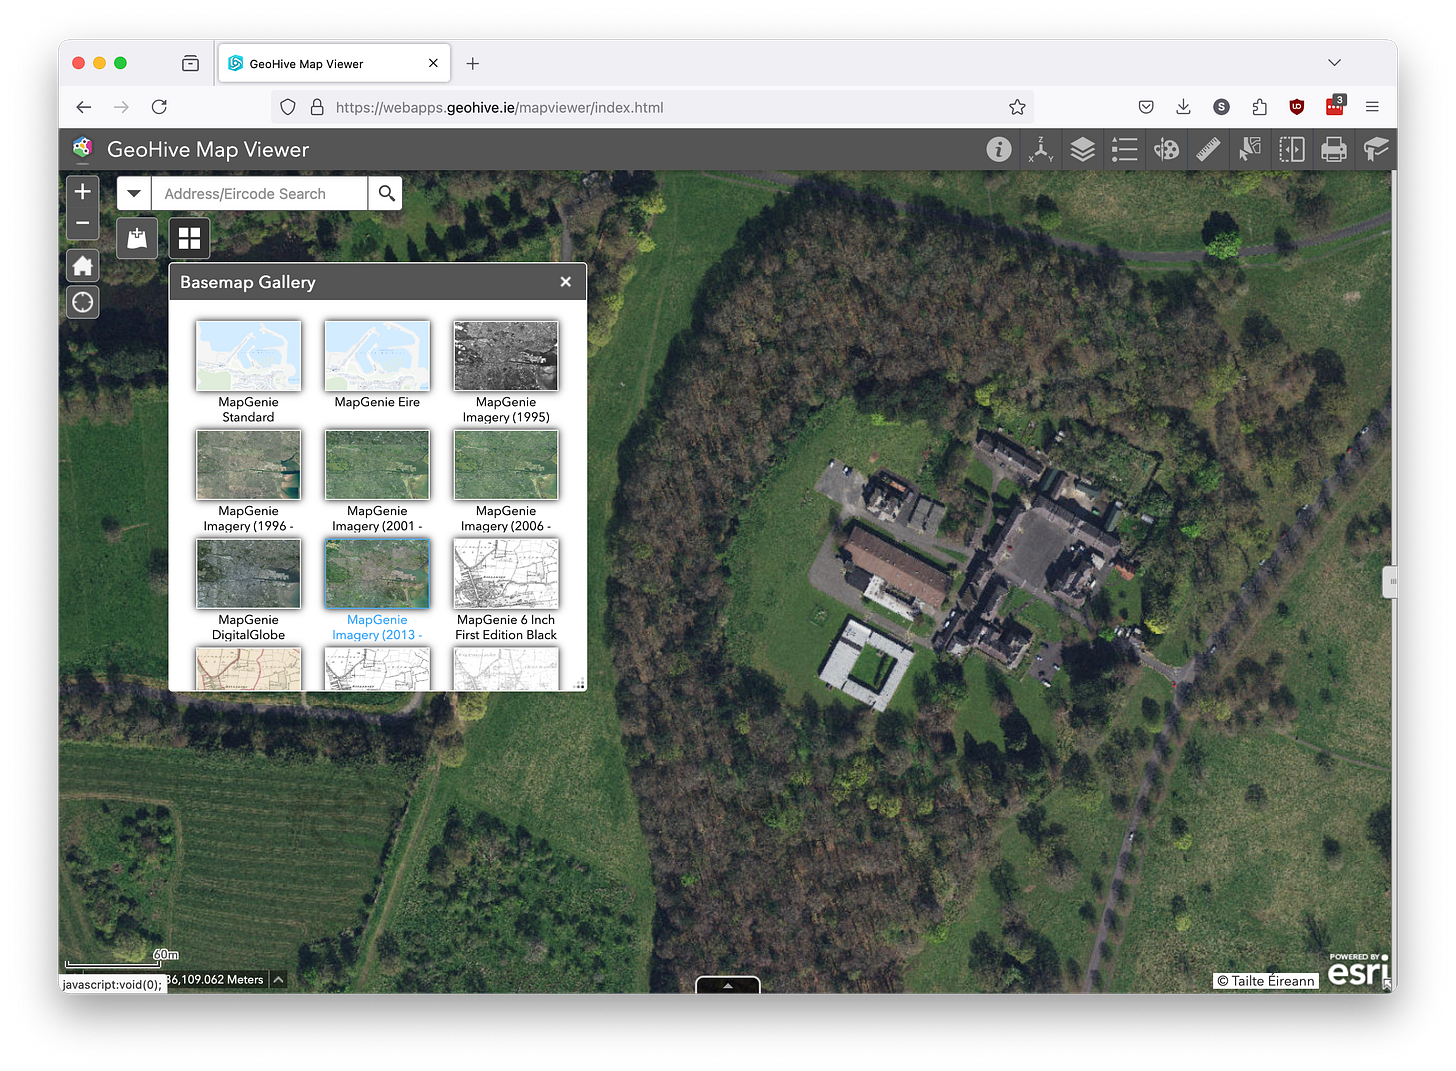Screen dimensions: 1456x1071
Task: Open the Bookmarks widget
Action: [x=137, y=238]
